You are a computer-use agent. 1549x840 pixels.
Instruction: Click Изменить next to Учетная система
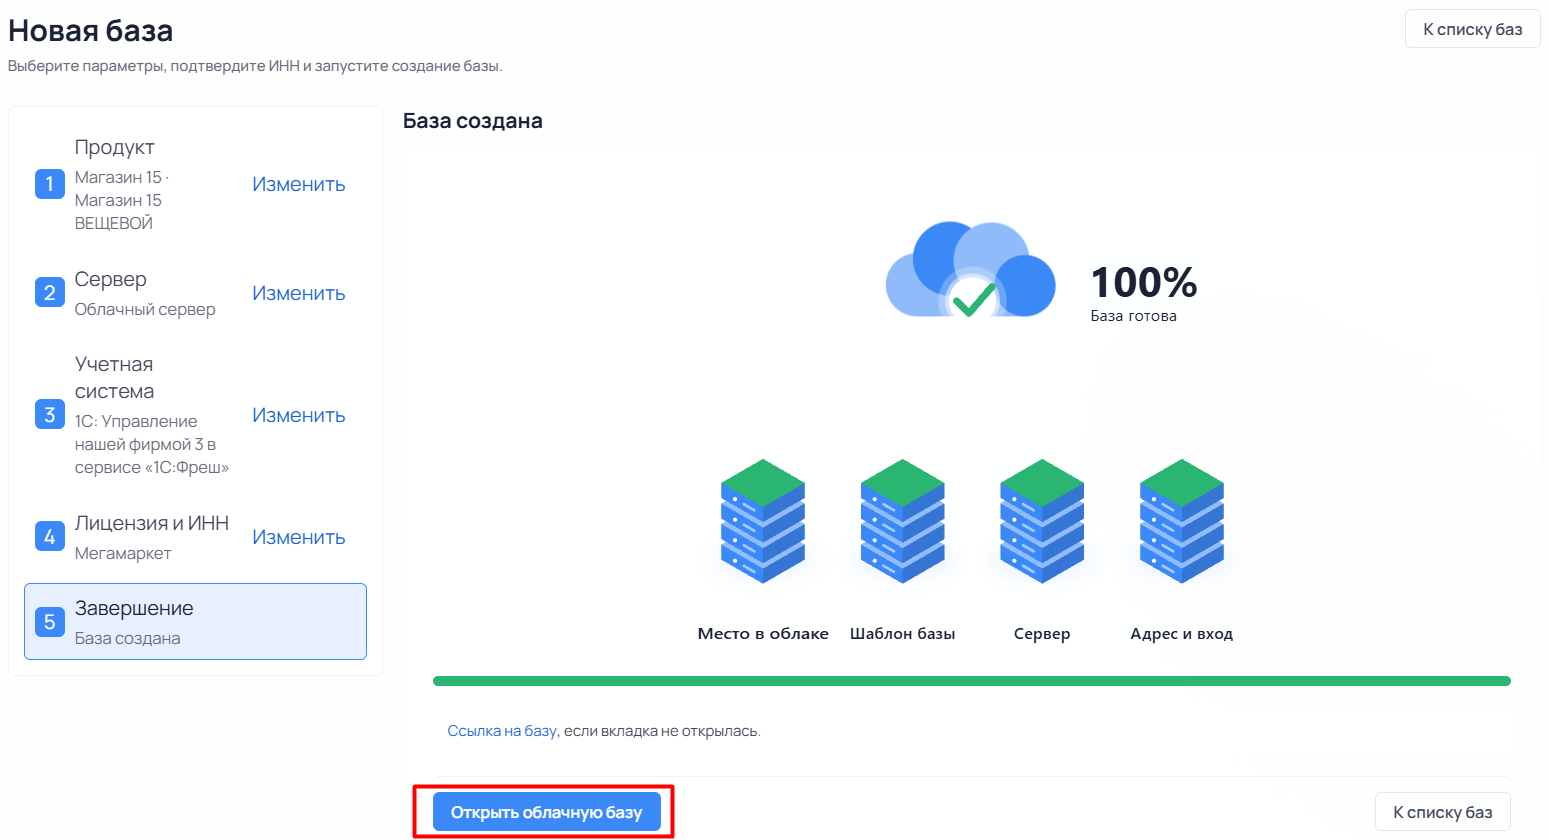[299, 415]
